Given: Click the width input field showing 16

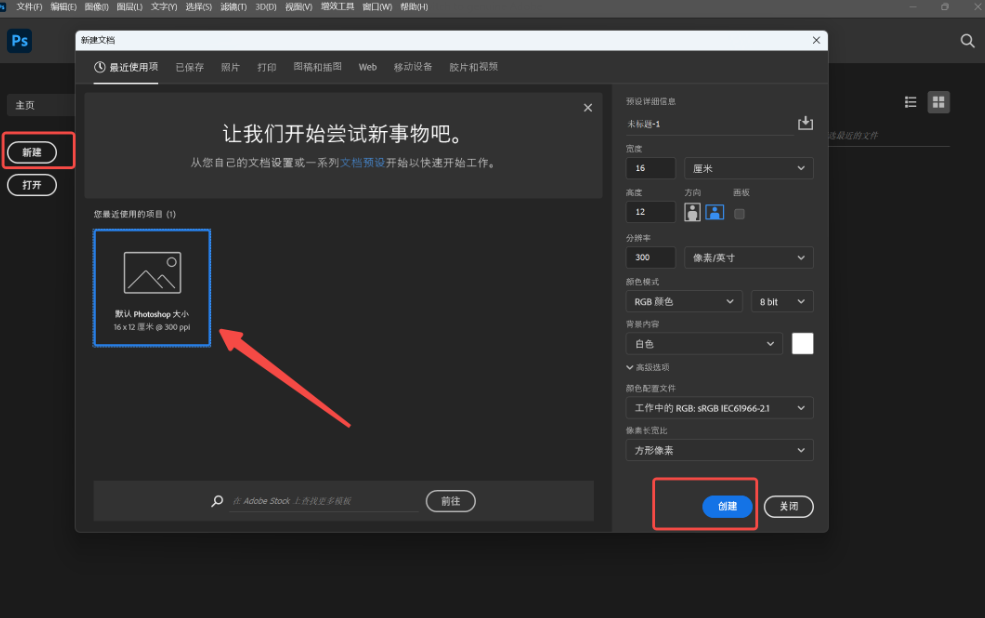Looking at the screenshot, I should click(x=650, y=168).
